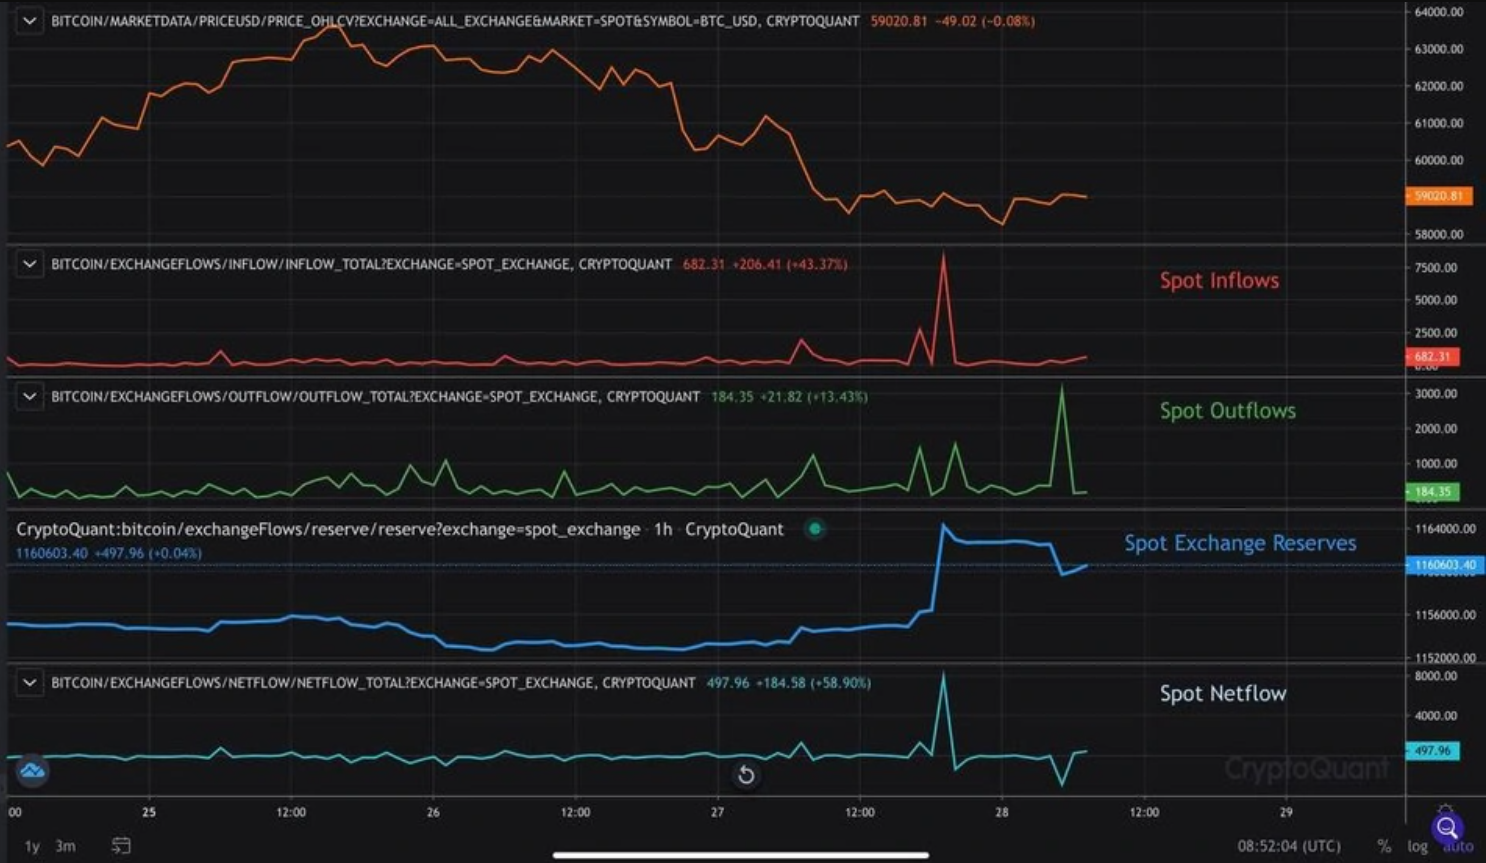
Task: Click the red 682.31 inflow axis label
Action: pos(1432,357)
